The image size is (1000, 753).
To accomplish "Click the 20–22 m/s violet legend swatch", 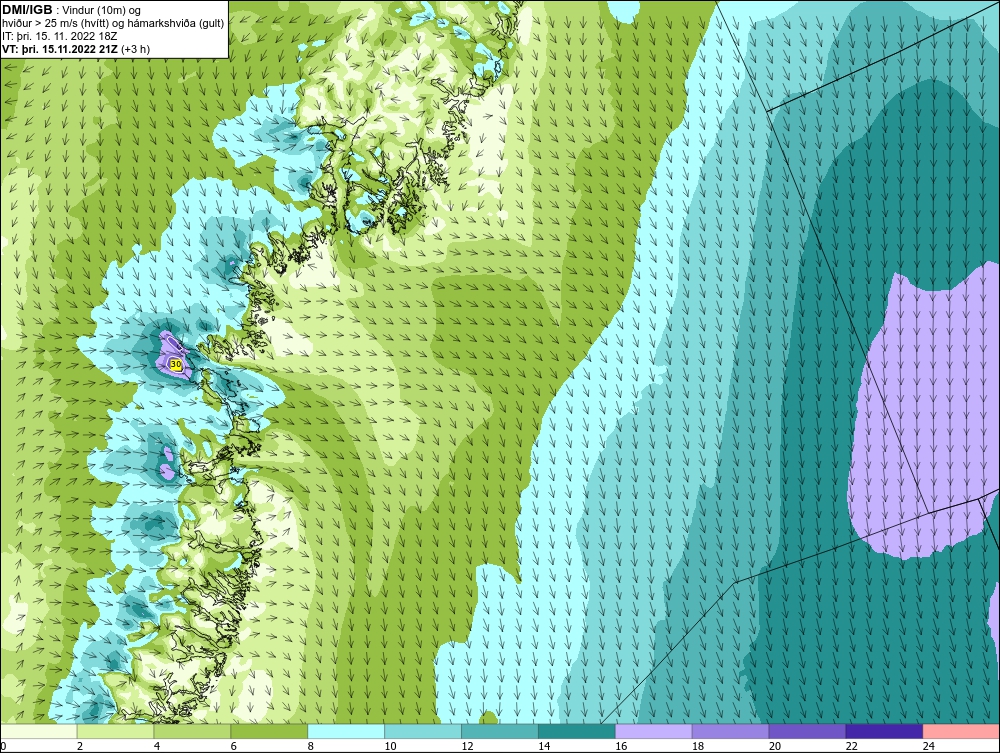I will [x=807, y=731].
